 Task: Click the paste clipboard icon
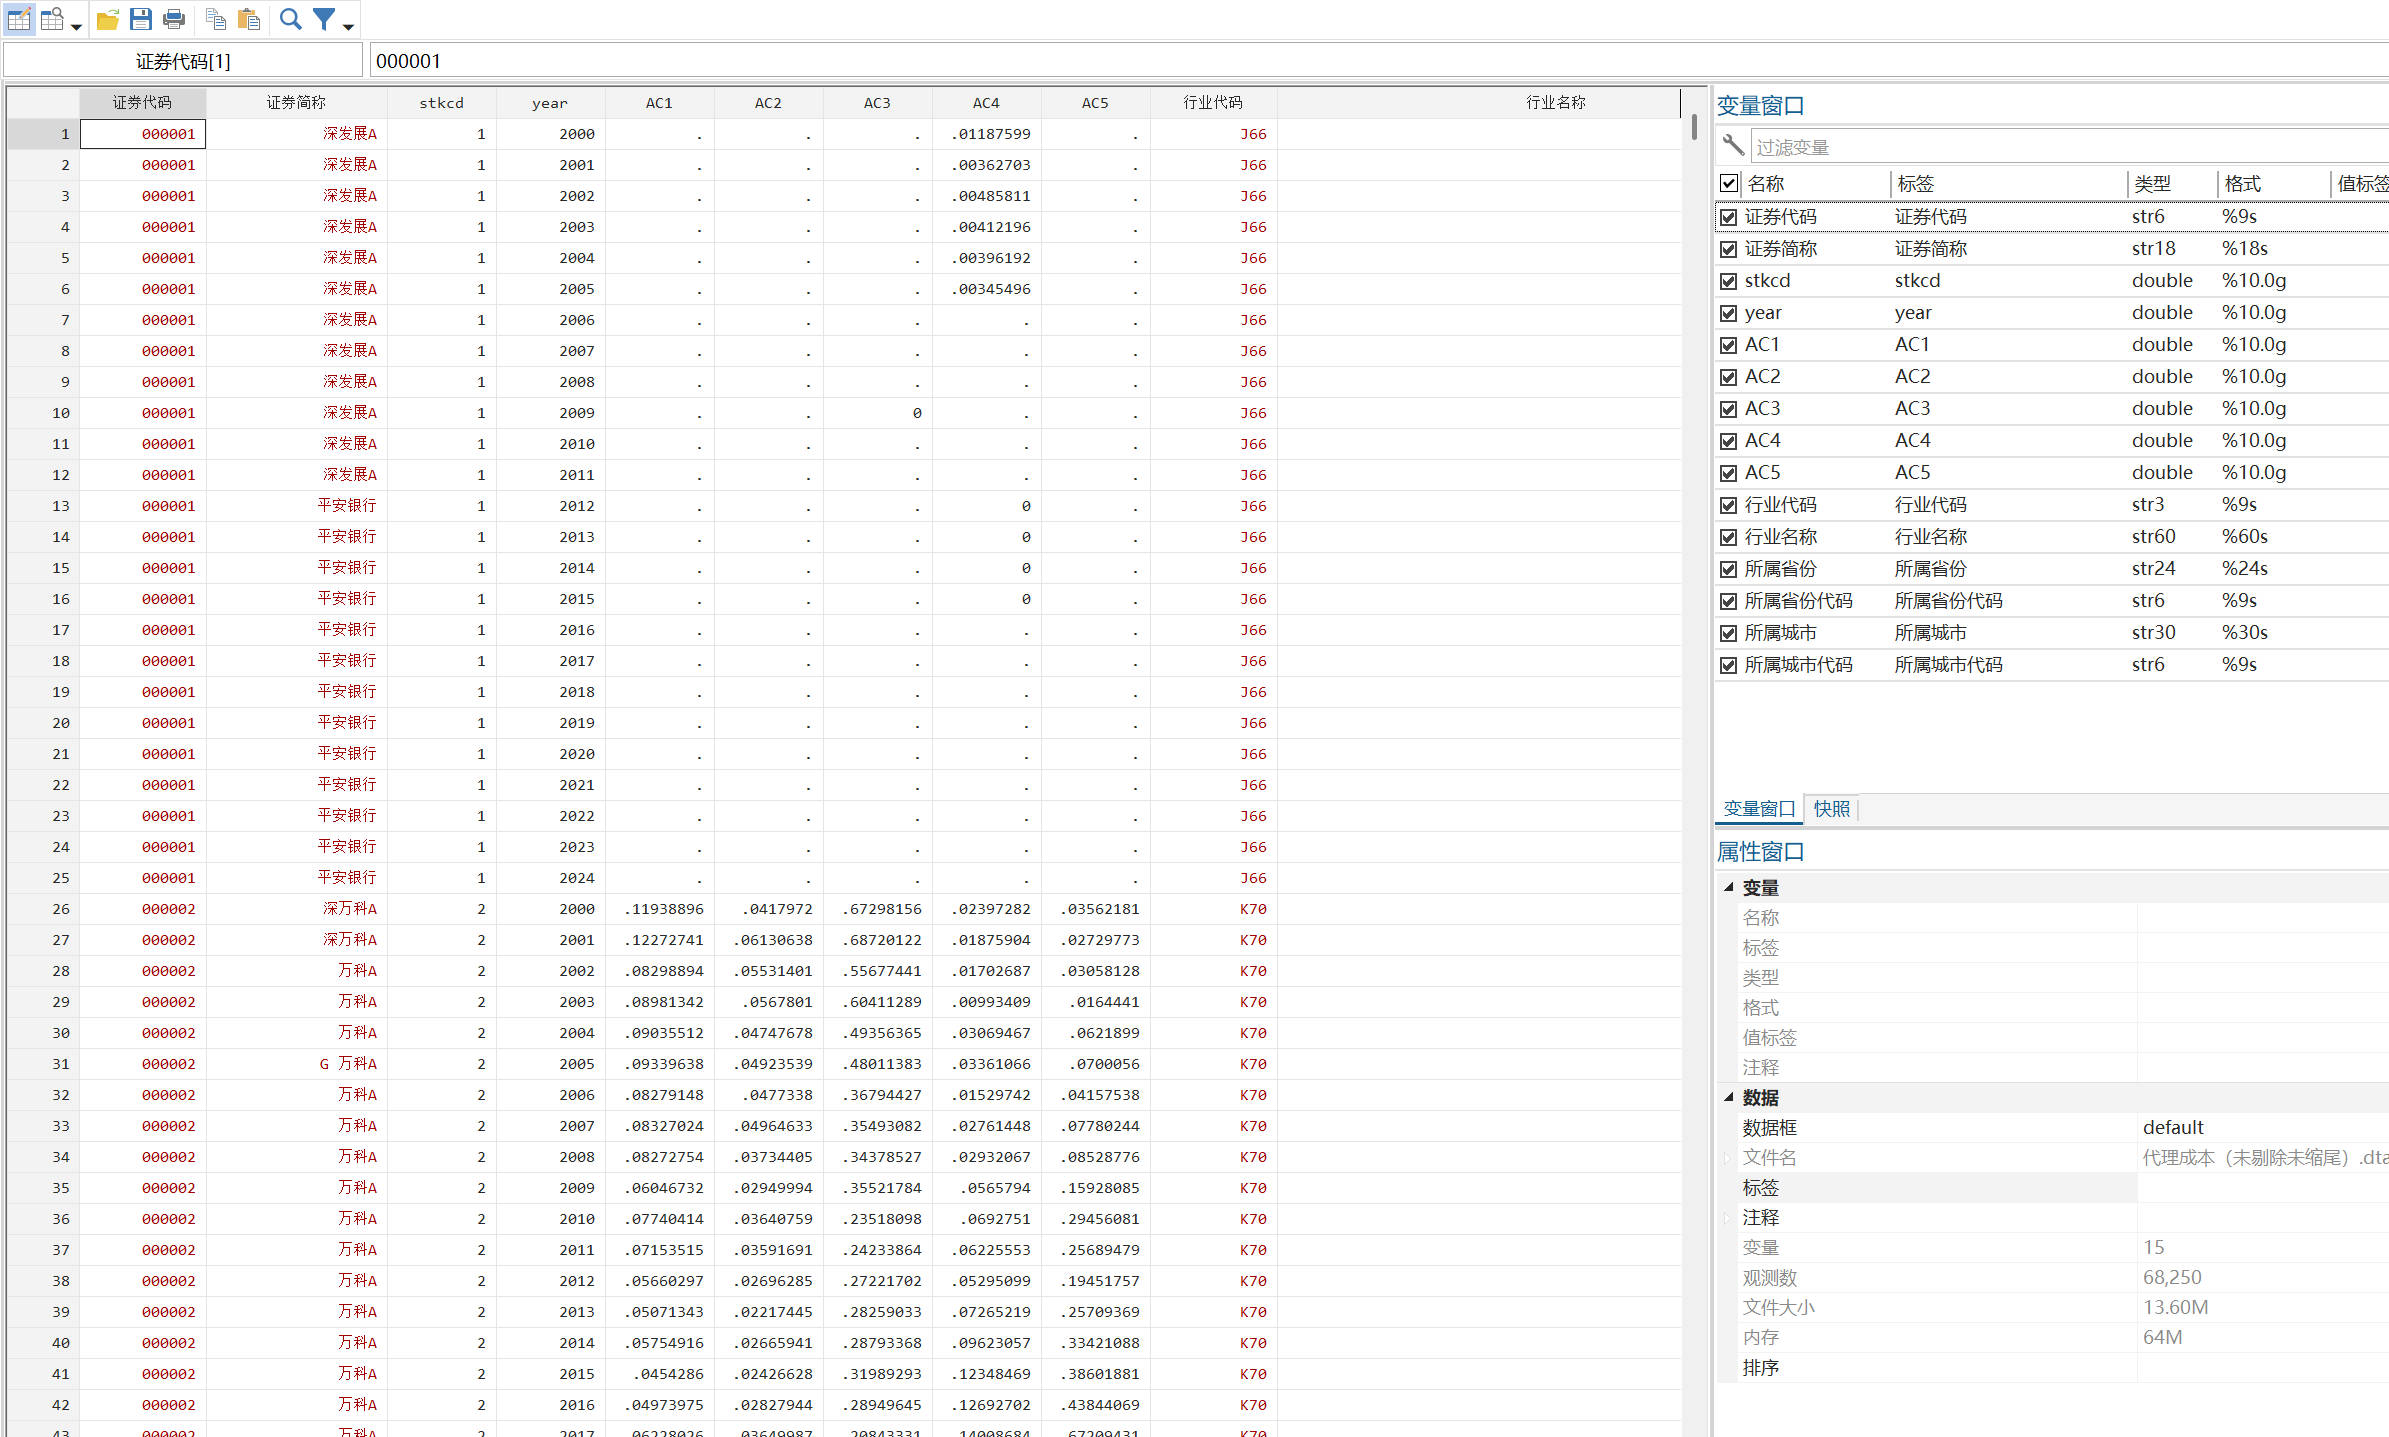pyautogui.click(x=249, y=19)
